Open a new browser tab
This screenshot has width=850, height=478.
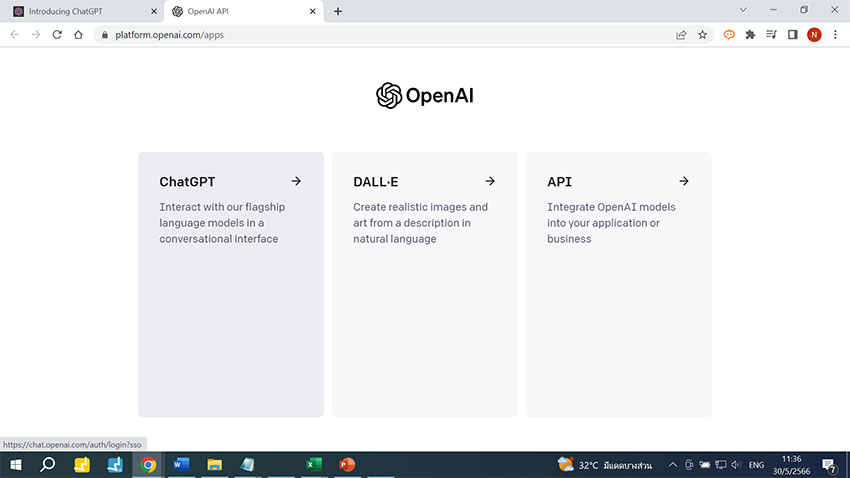tap(338, 11)
